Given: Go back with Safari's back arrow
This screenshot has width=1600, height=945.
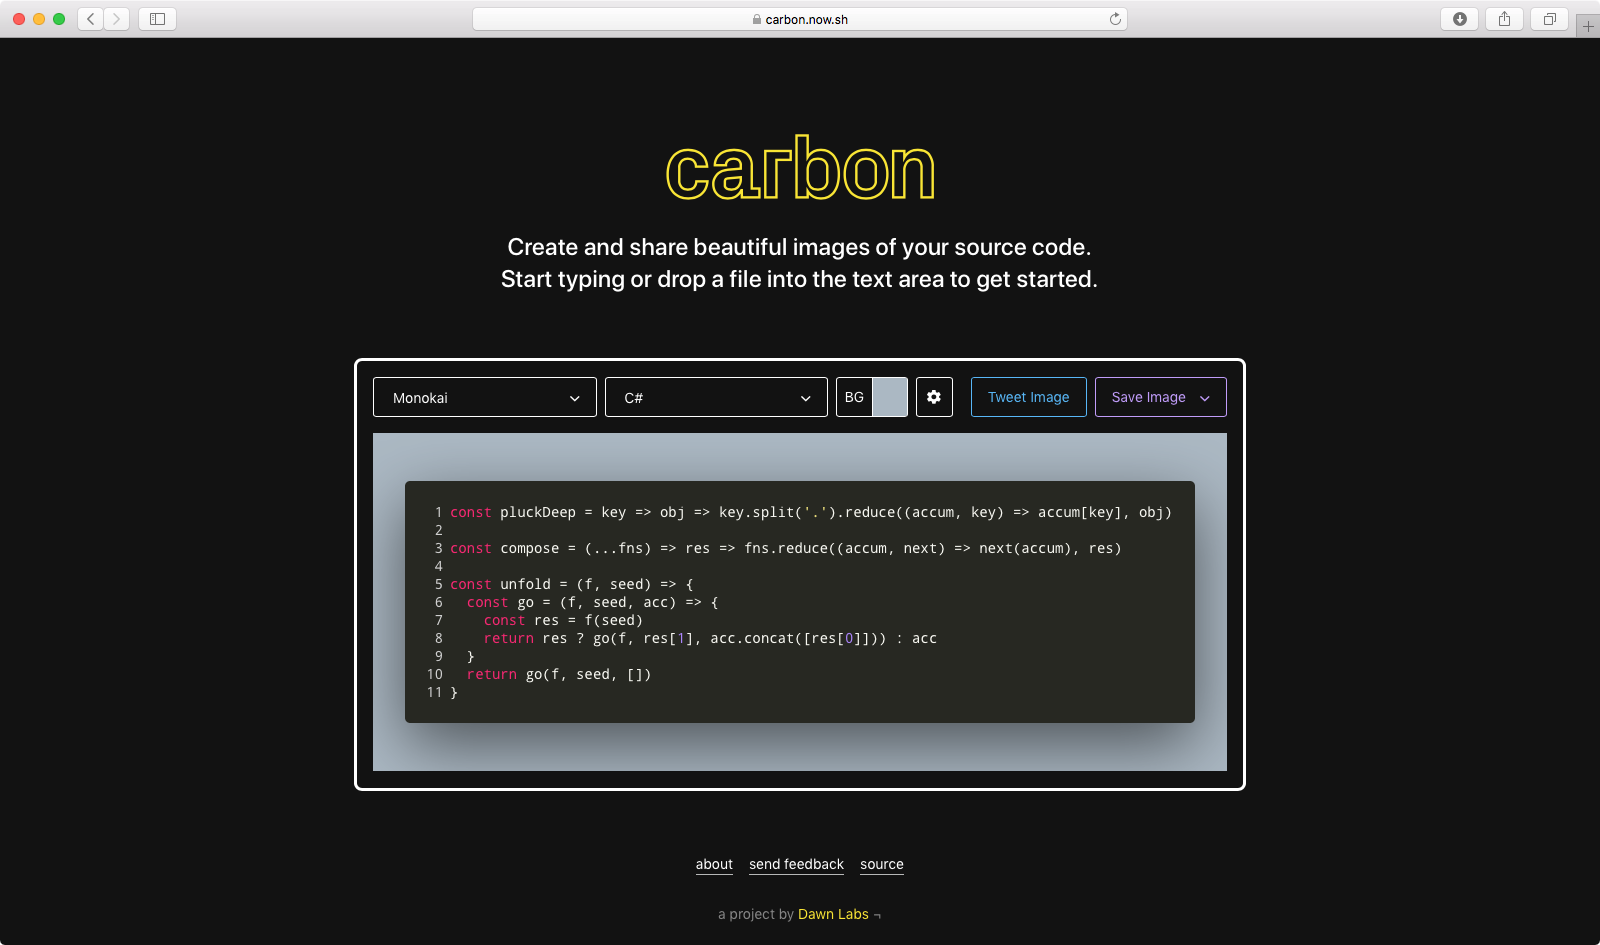Looking at the screenshot, I should pos(91,19).
